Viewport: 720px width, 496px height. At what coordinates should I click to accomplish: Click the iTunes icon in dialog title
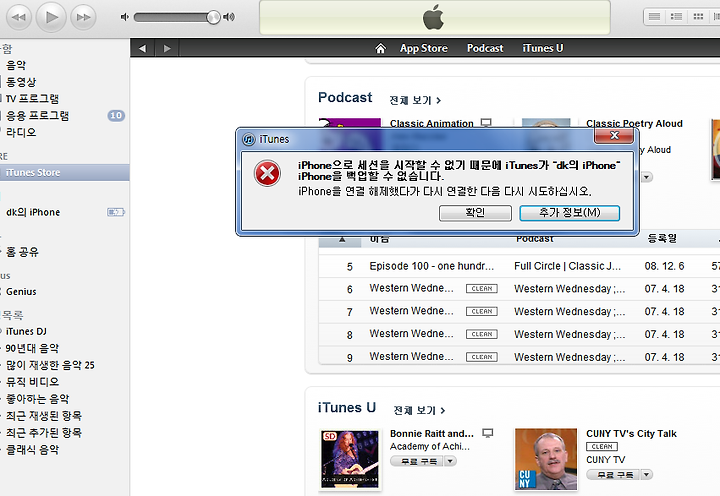(248, 139)
